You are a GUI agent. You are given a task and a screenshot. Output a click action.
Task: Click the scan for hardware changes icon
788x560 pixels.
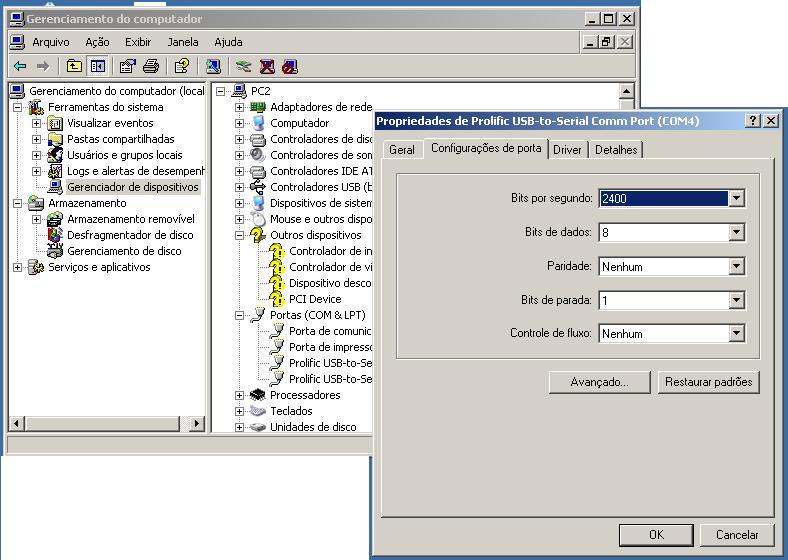pos(213,66)
